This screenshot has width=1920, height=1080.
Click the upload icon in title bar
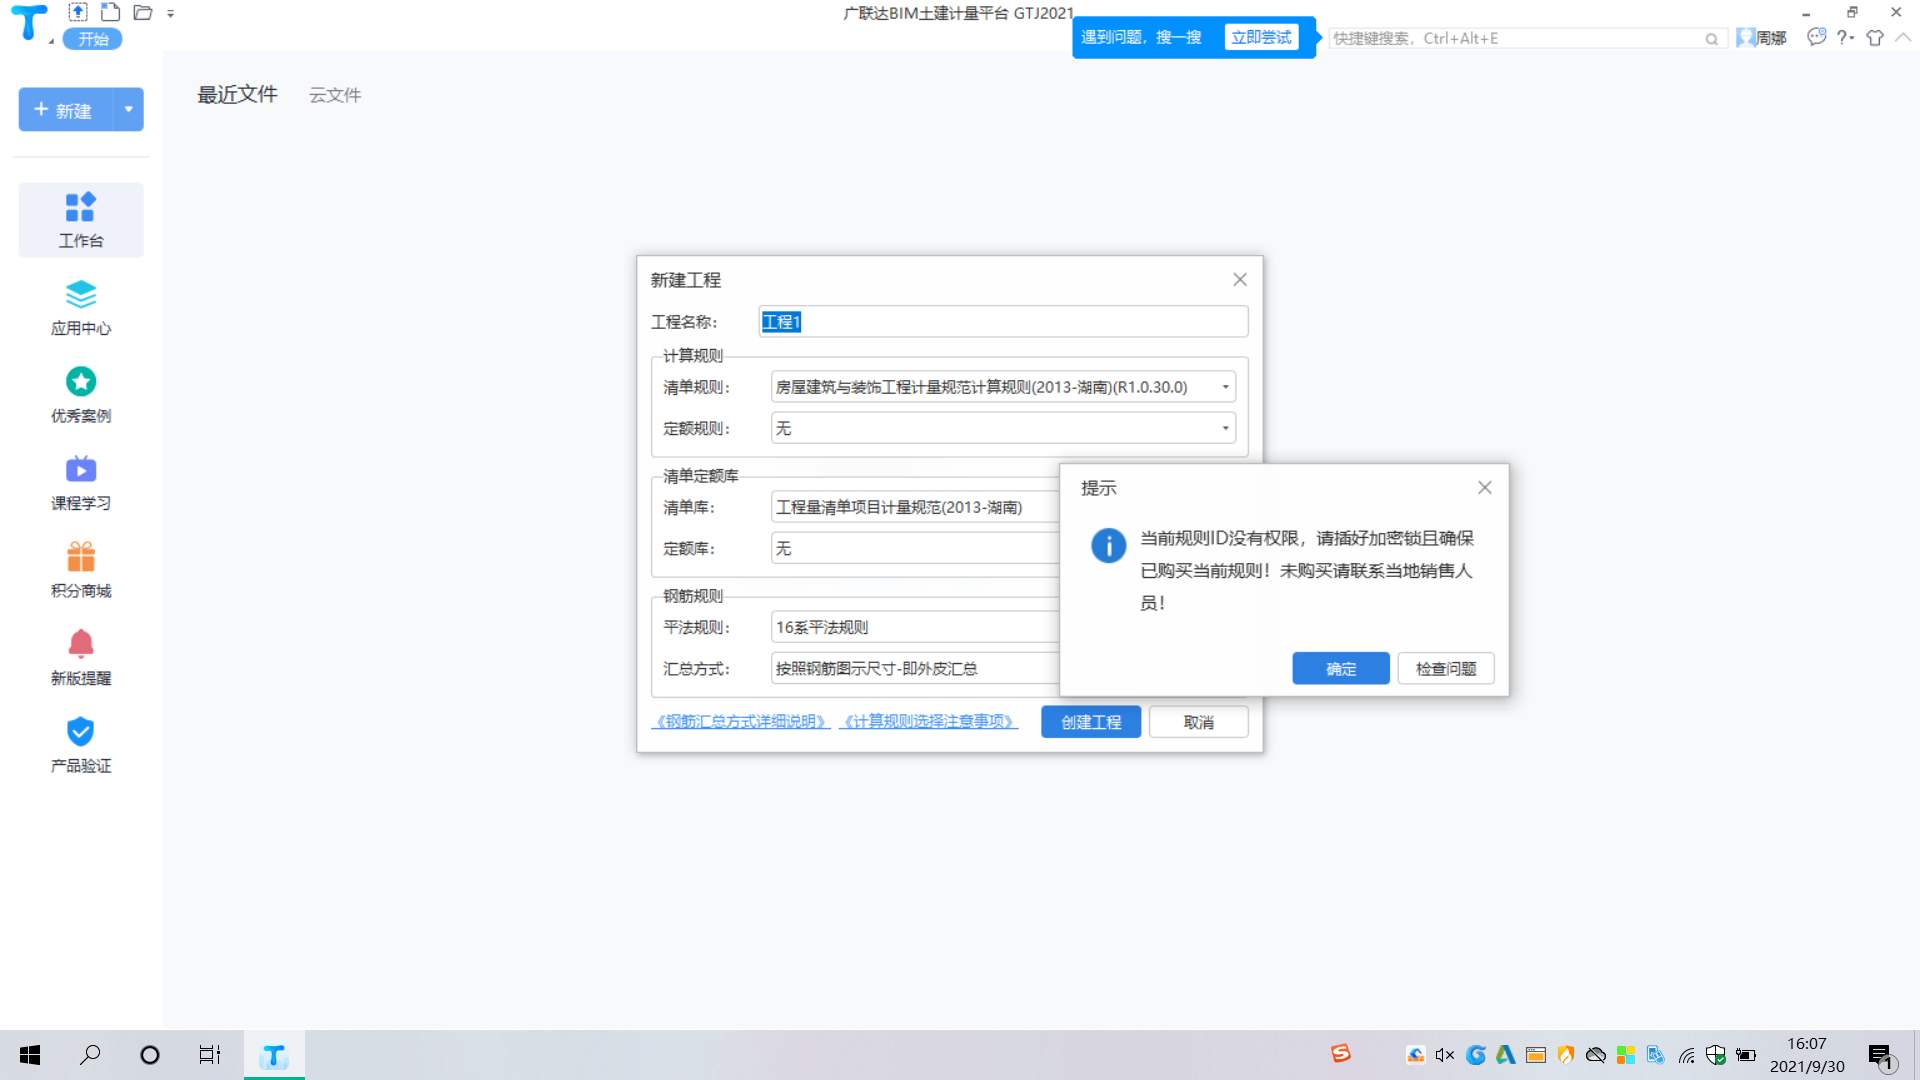pyautogui.click(x=78, y=12)
